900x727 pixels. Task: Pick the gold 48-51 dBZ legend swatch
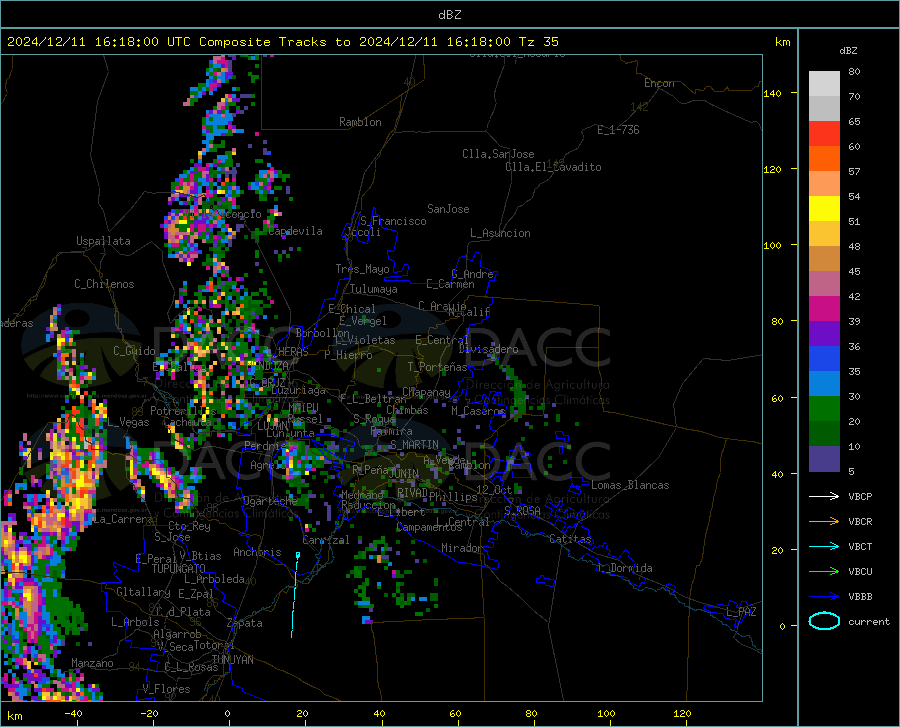point(824,234)
